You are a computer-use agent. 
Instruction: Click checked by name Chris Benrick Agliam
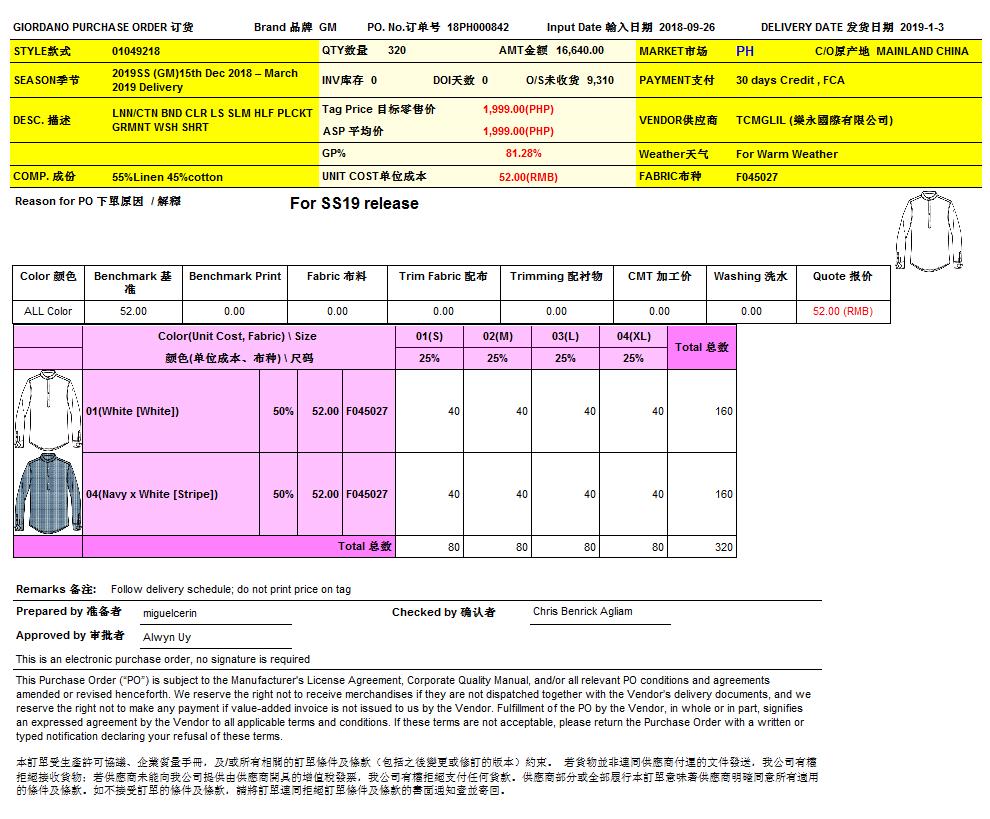point(582,611)
